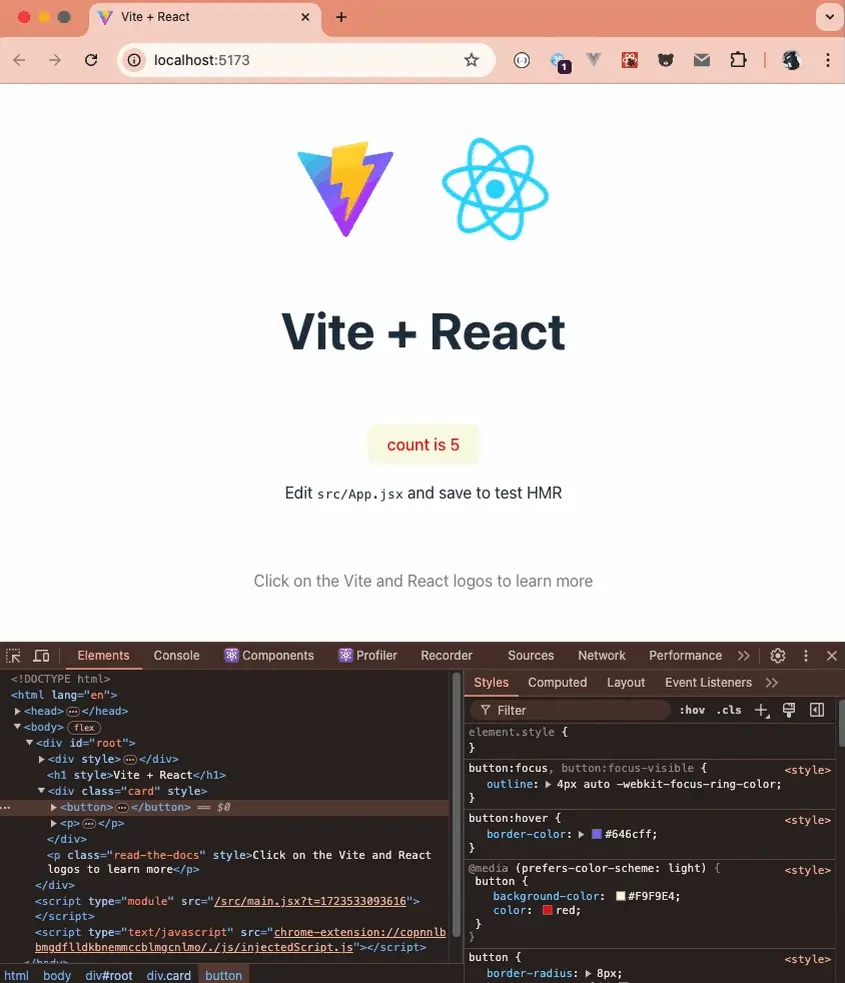Switch to the Sources tab

tap(531, 656)
